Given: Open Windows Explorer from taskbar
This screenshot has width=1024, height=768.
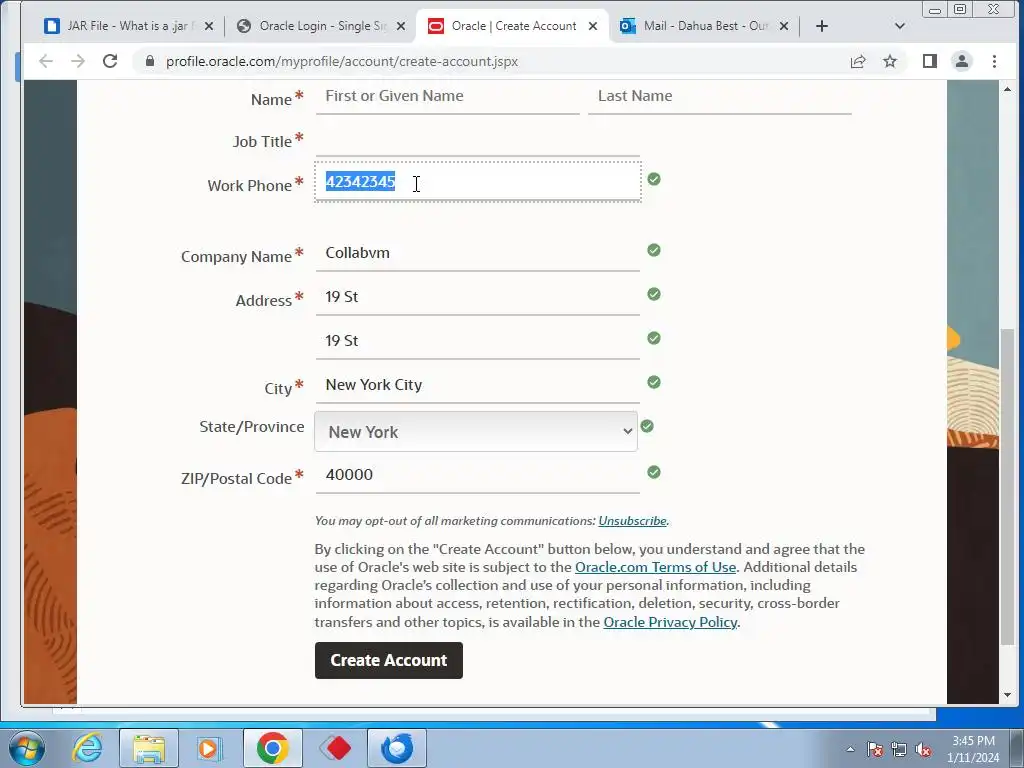Looking at the screenshot, I should click(x=149, y=748).
